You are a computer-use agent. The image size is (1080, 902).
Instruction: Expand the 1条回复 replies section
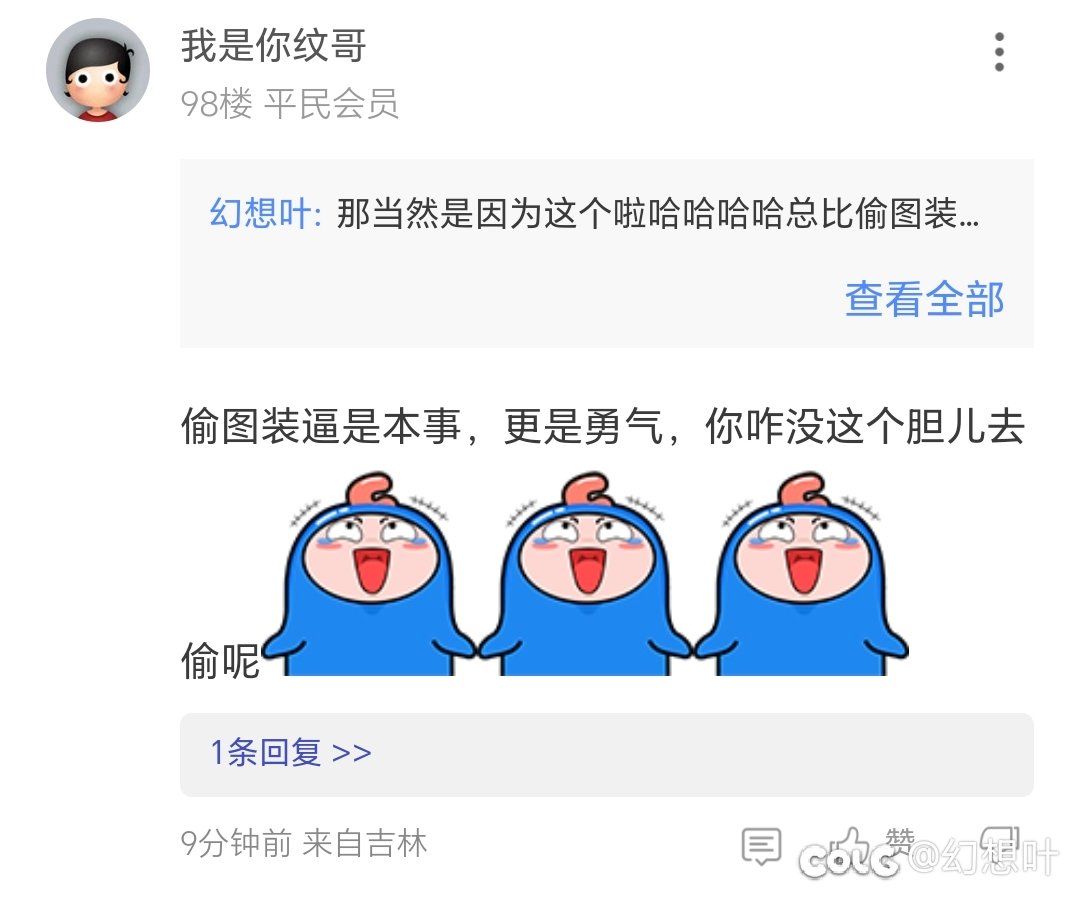point(606,755)
